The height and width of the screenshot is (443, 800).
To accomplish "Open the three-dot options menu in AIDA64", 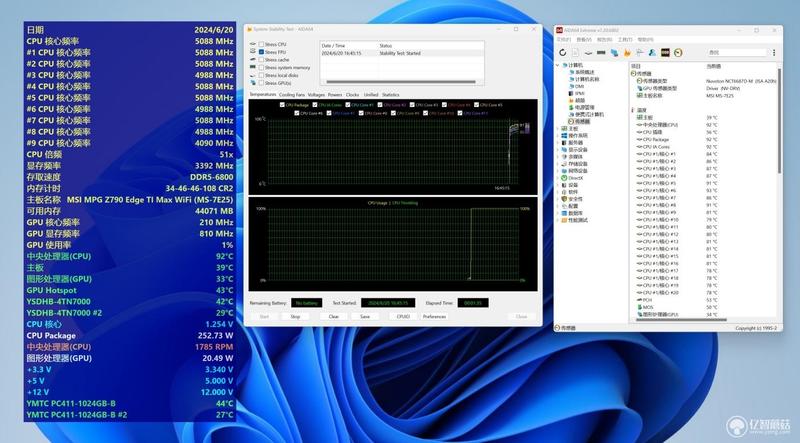I will coord(774,53).
